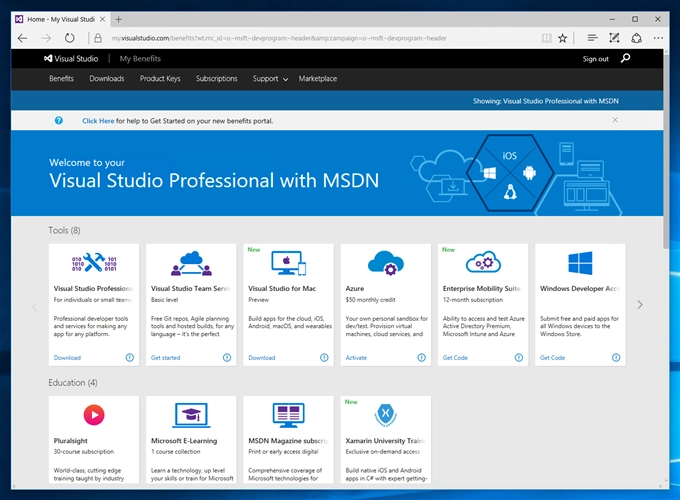The image size is (680, 500).
Task: Click the site lock icon
Action: [x=98, y=38]
